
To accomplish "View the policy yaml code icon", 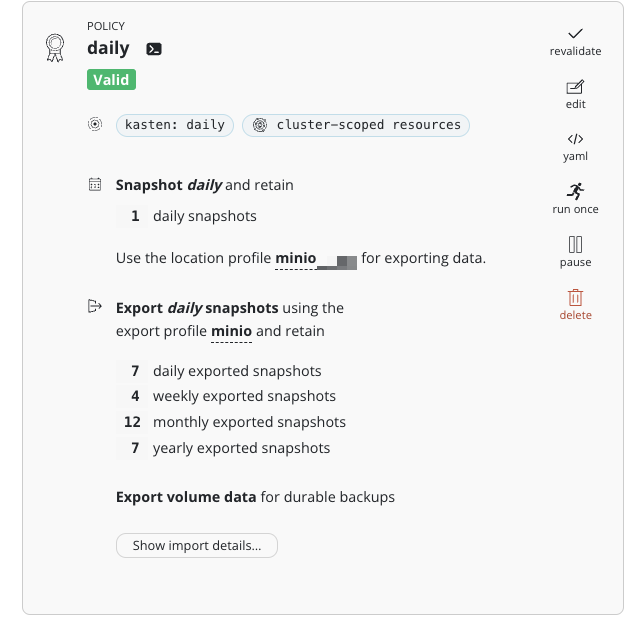I will point(575,139).
